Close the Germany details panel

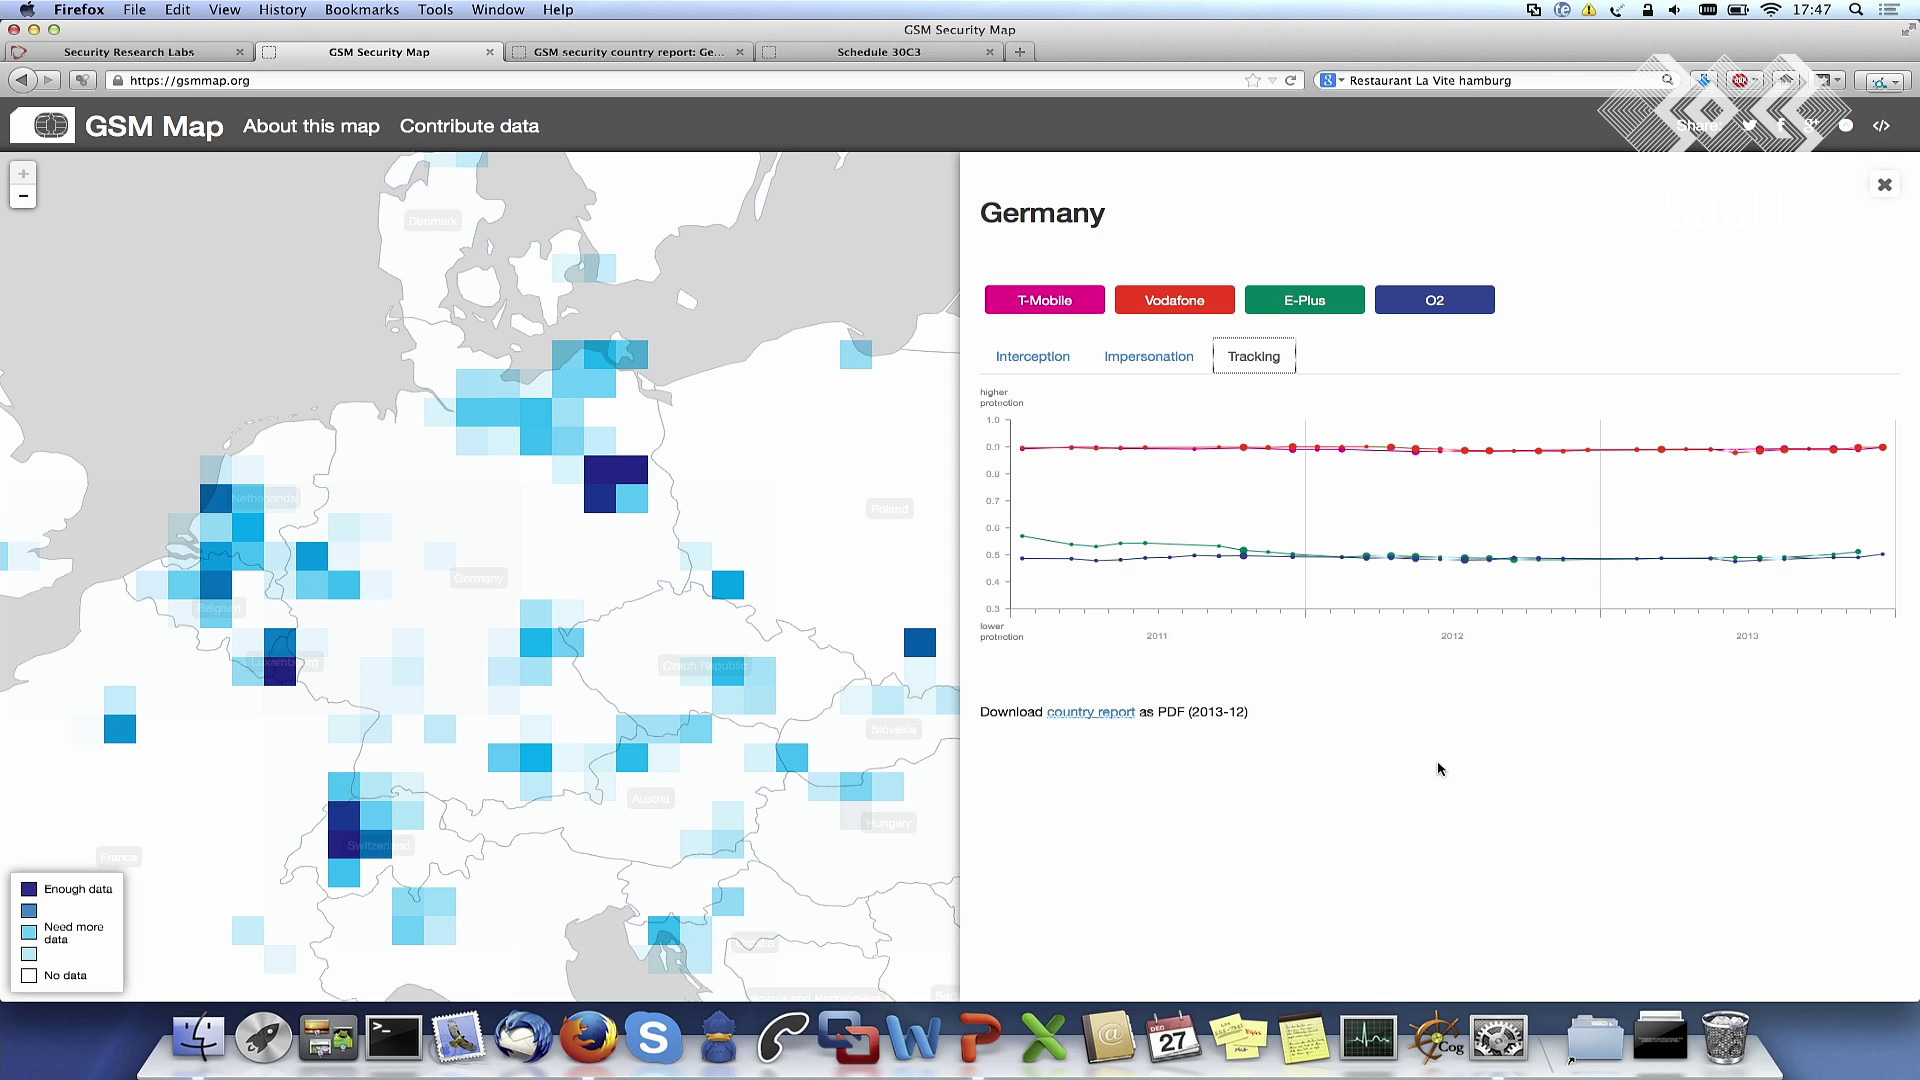1885,185
